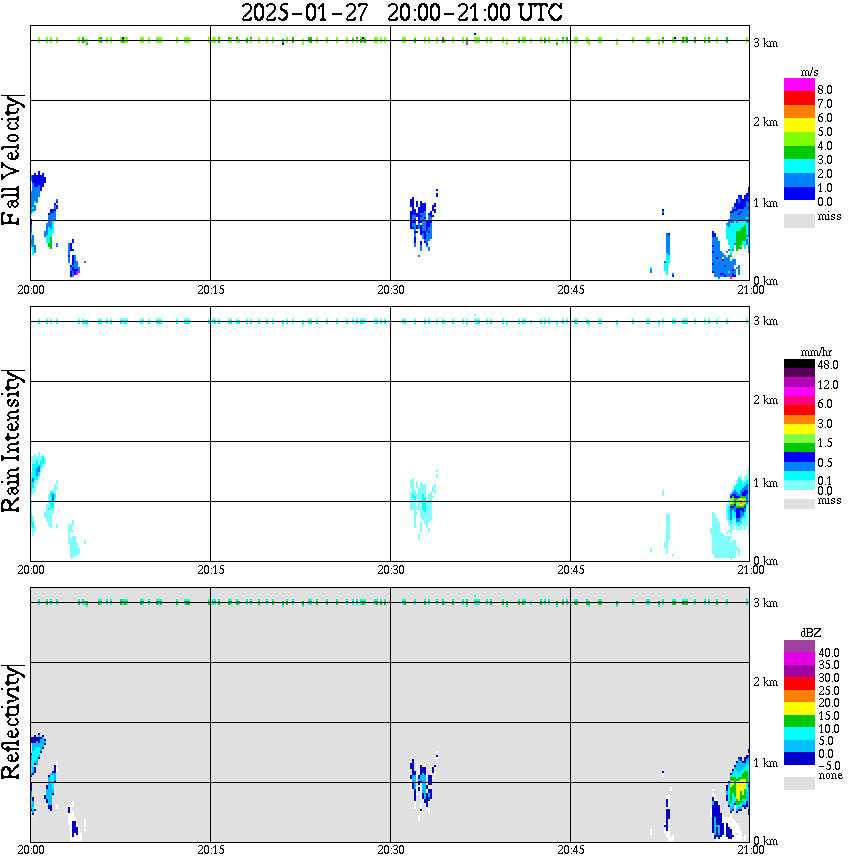The height and width of the screenshot is (868, 850).
Task: Click the '3 km' label beside Rain Intensity panel
Action: point(765,322)
